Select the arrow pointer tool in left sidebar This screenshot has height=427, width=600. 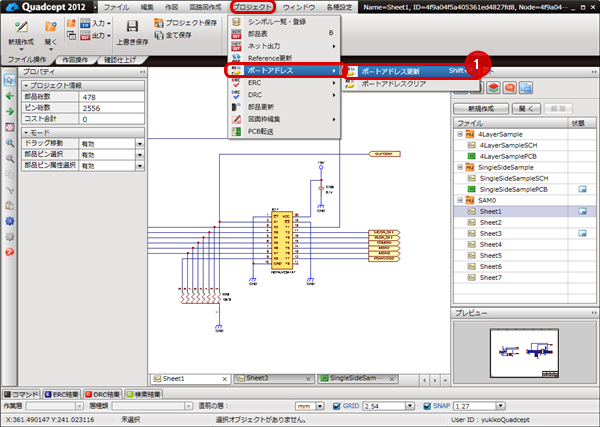coord(10,80)
